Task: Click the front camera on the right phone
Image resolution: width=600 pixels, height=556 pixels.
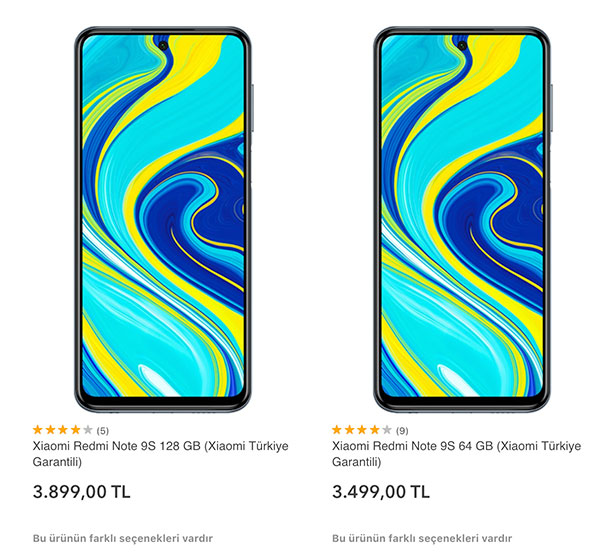Action: 462,46
